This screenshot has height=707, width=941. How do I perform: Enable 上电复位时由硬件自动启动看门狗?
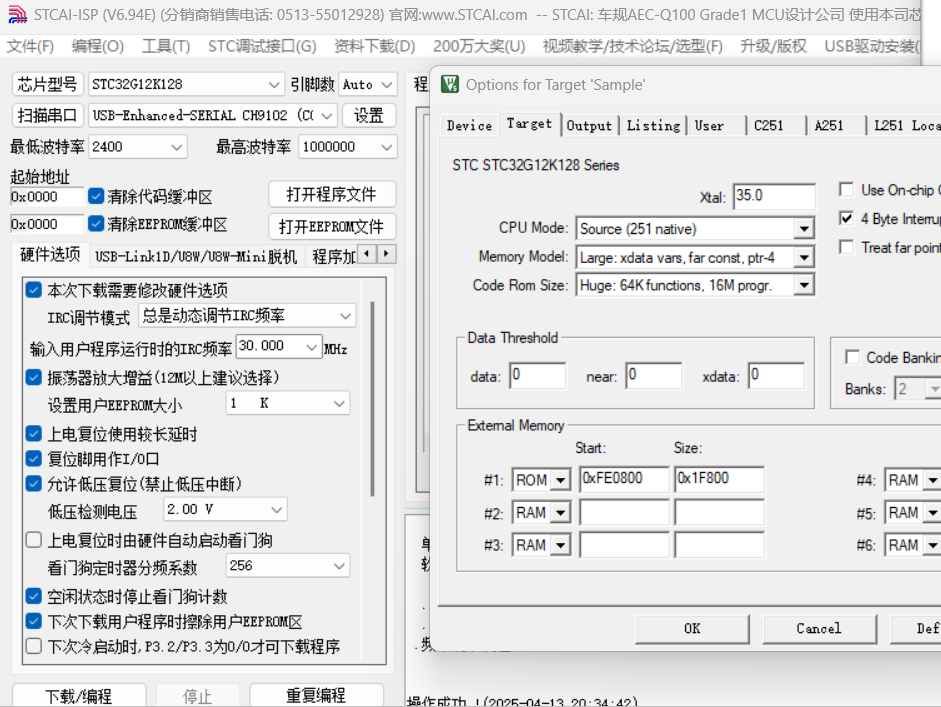tap(34, 540)
